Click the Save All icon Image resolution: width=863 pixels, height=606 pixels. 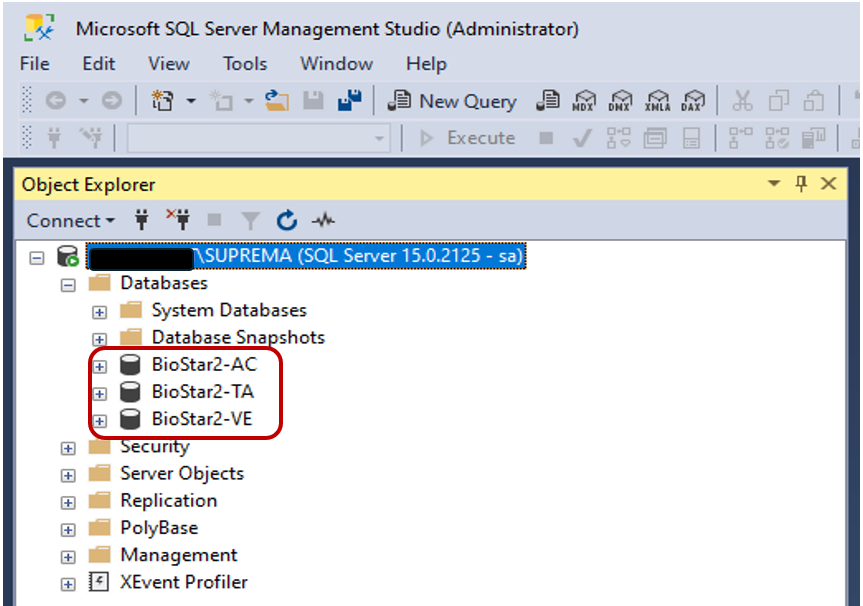[x=349, y=101]
